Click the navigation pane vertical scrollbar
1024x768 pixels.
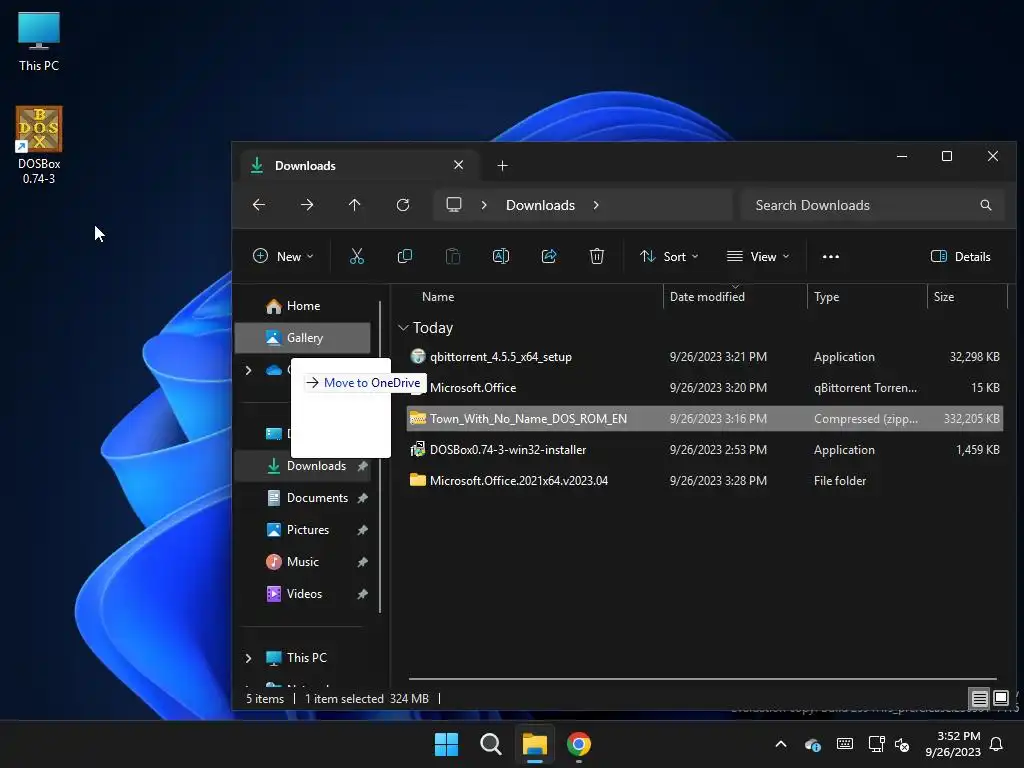pyautogui.click(x=380, y=457)
